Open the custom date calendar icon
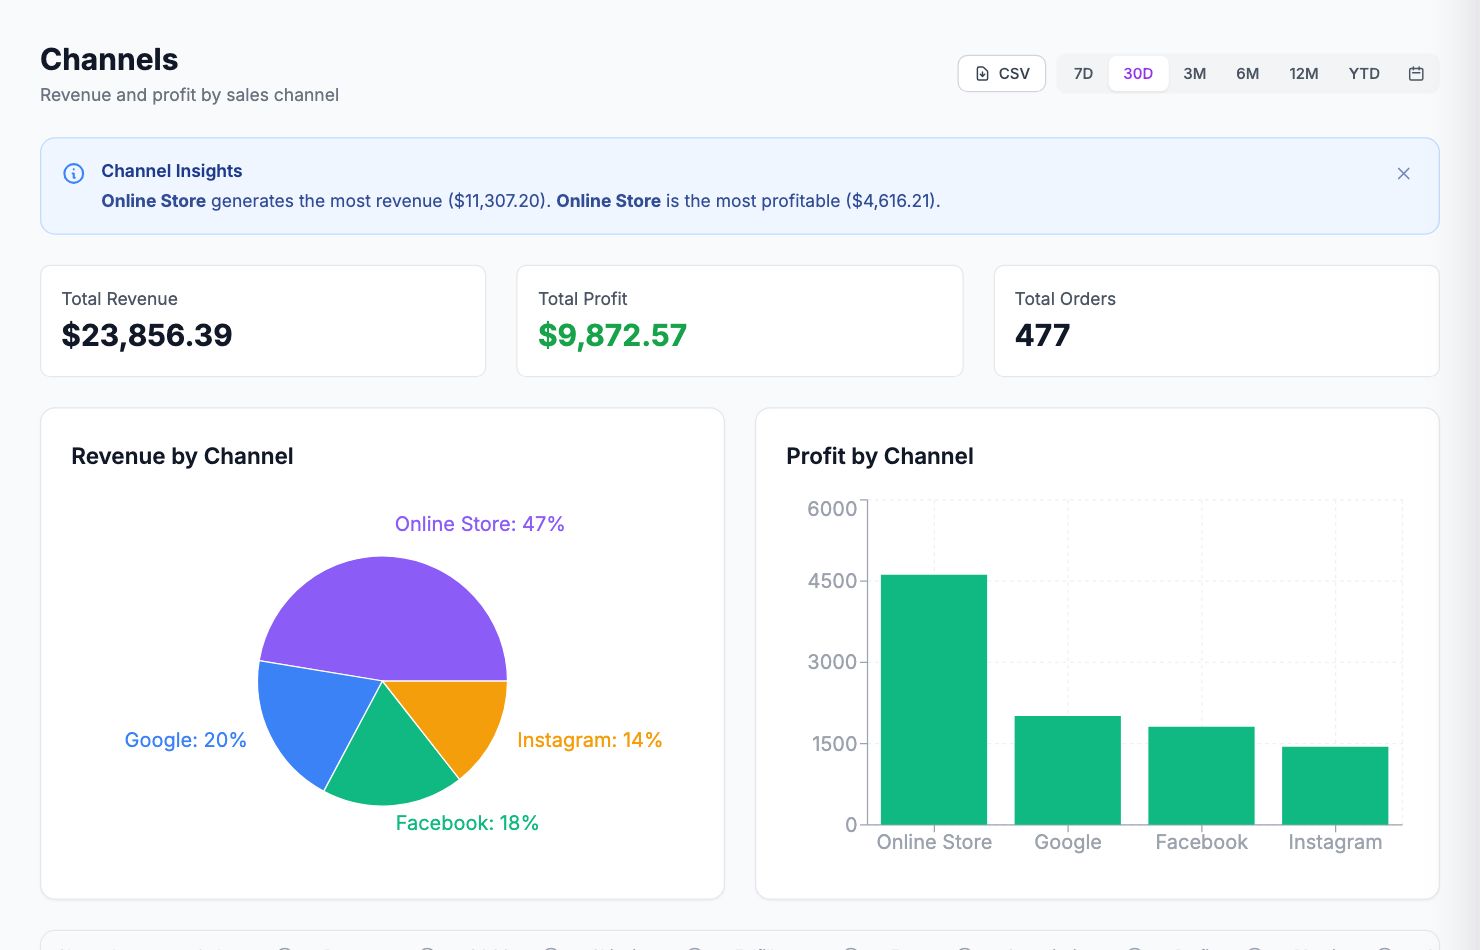Screen dimensions: 1480x950 click(1416, 73)
